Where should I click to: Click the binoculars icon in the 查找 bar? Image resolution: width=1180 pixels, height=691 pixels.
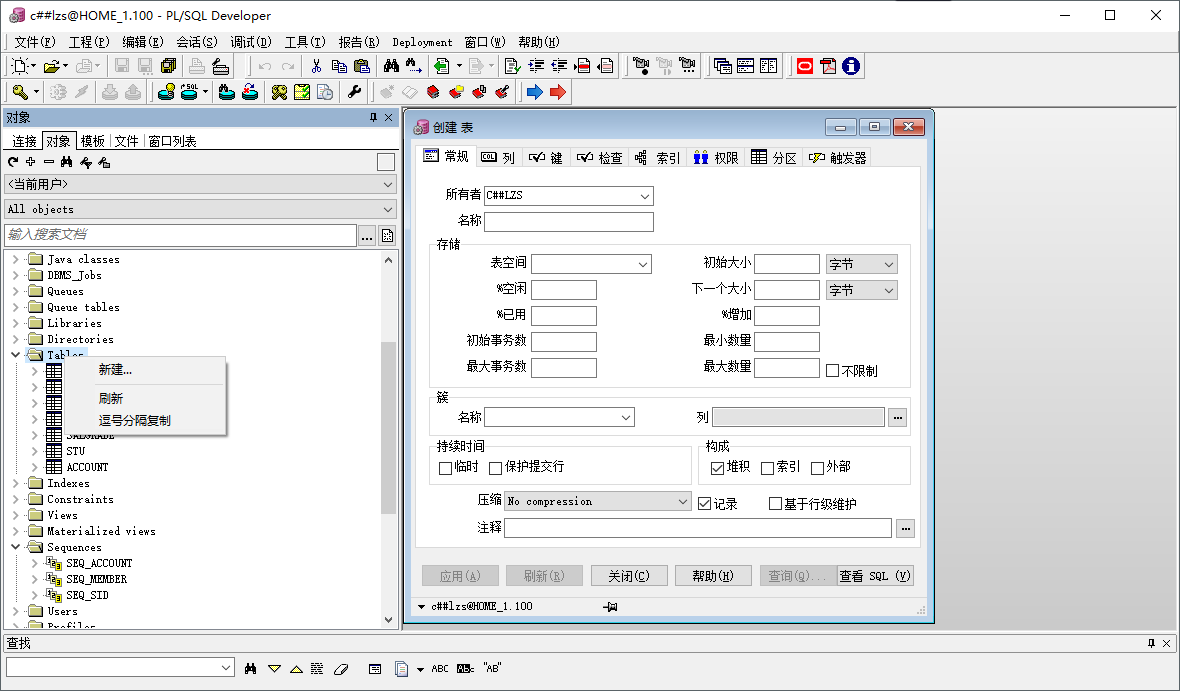pyautogui.click(x=251, y=668)
